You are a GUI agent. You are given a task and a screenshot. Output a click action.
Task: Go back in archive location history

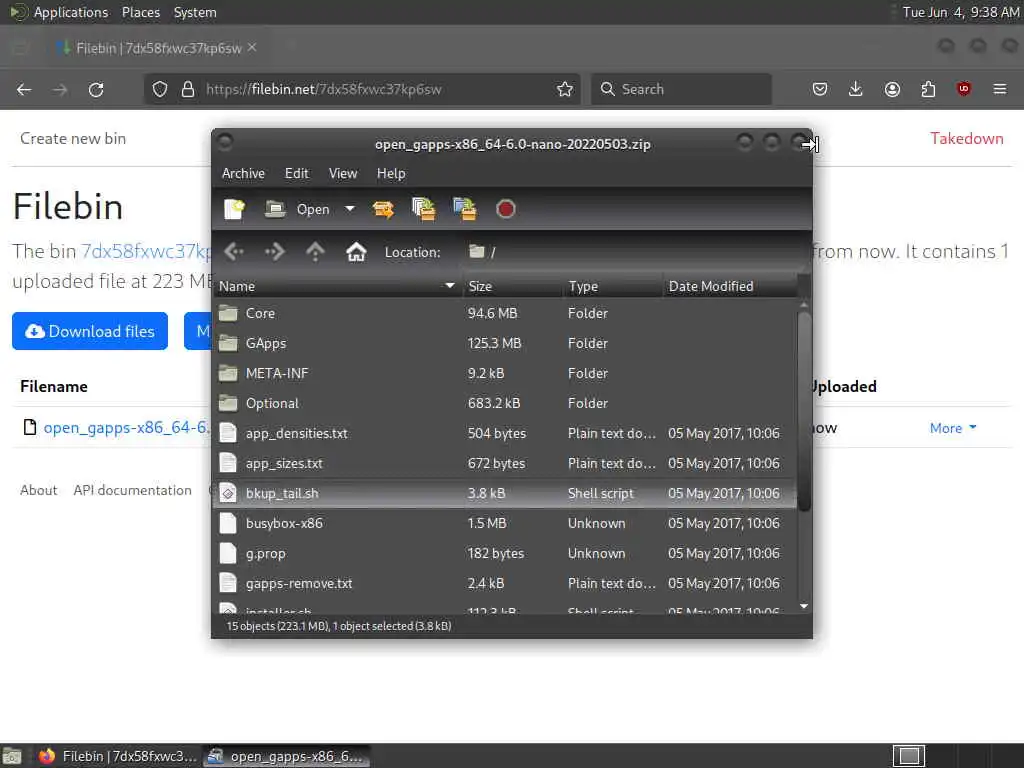(x=234, y=251)
